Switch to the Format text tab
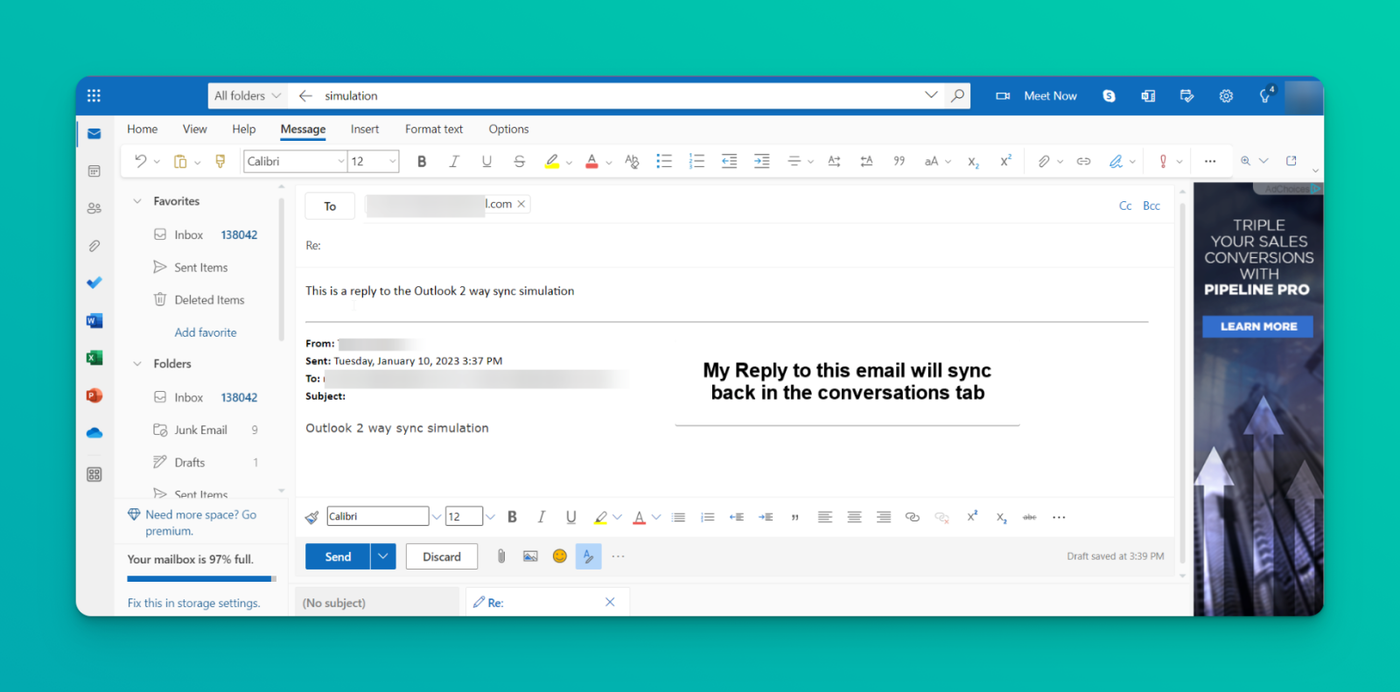This screenshot has width=1400, height=692. 434,129
